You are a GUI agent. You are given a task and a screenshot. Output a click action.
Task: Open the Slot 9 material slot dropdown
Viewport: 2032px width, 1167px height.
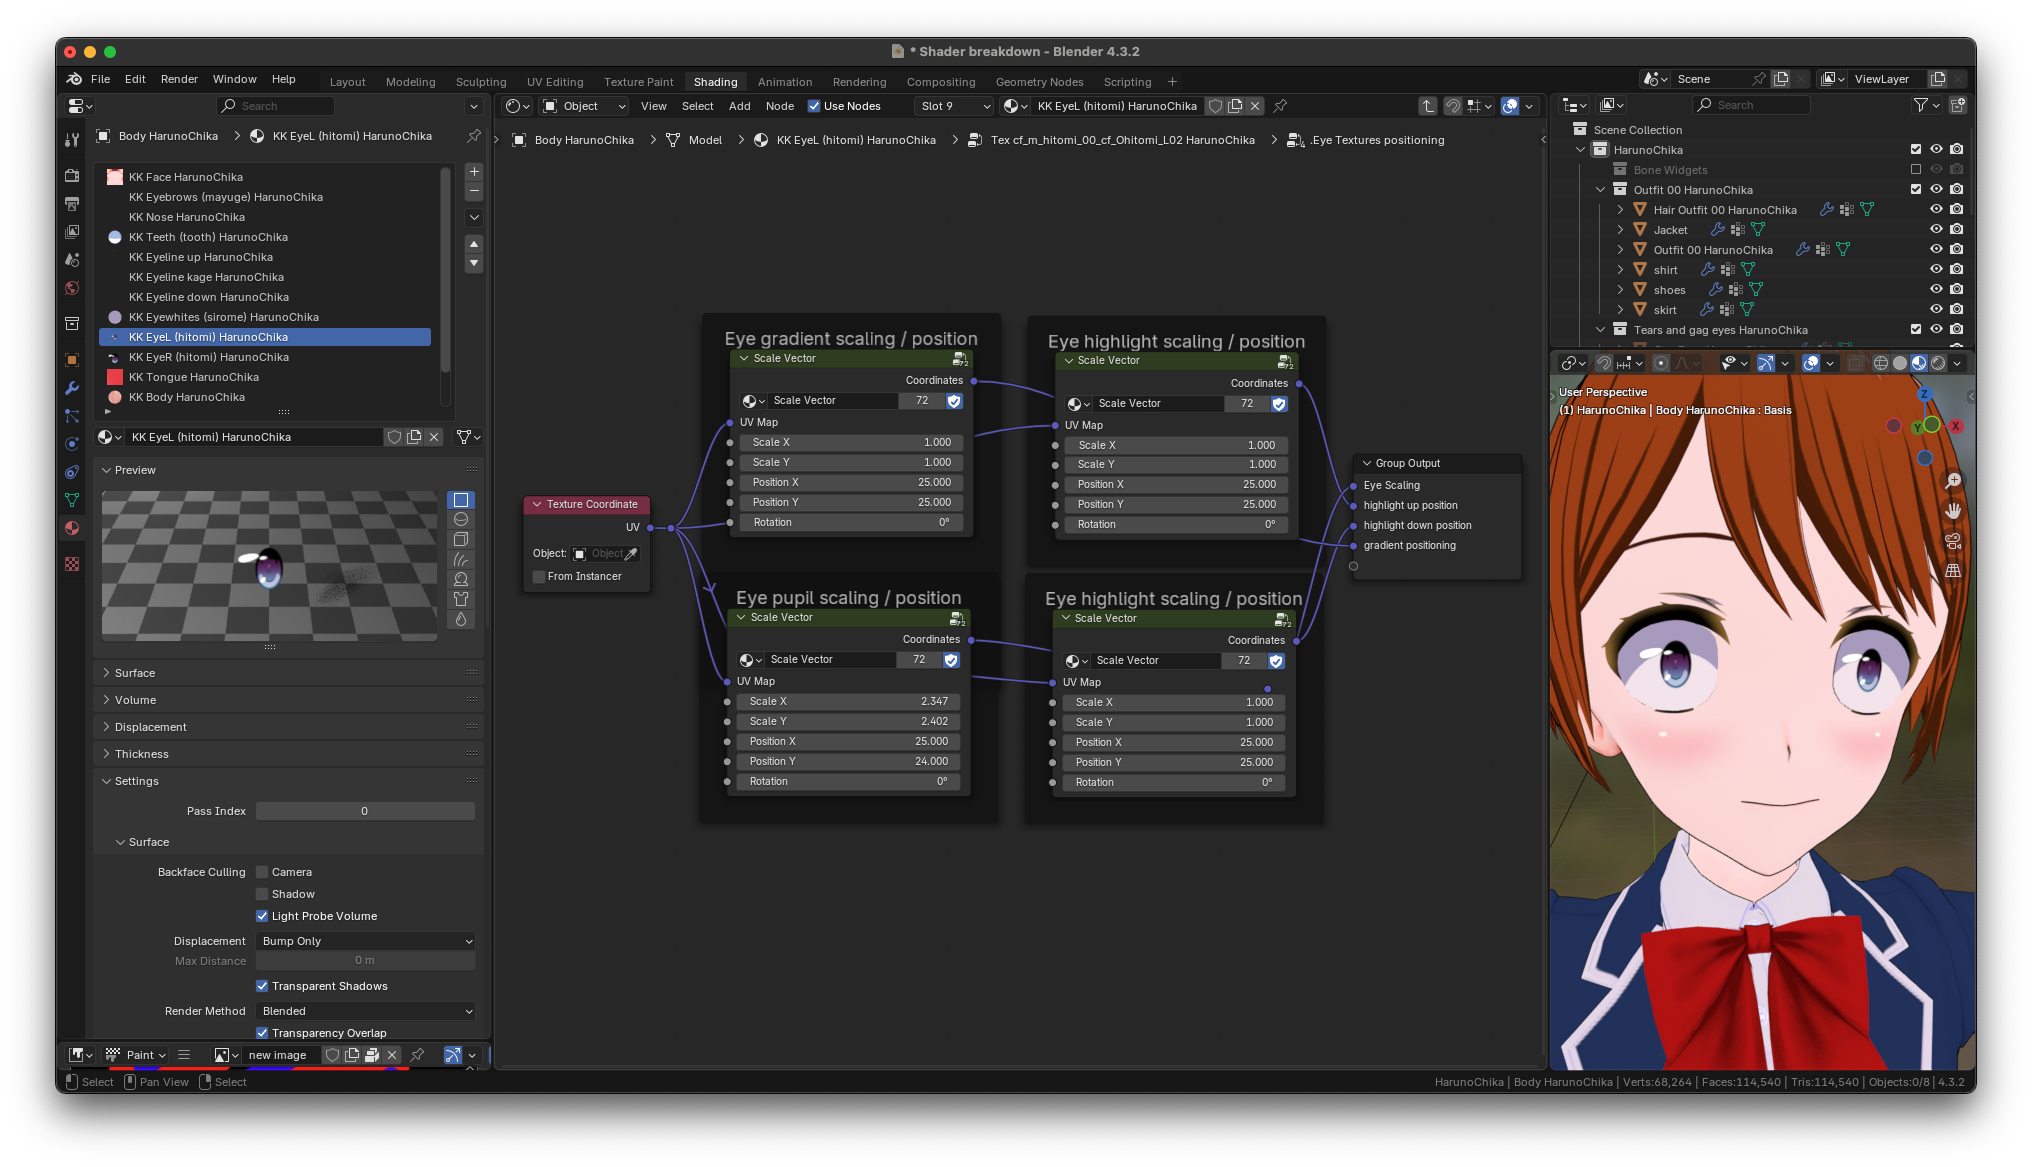[x=954, y=106]
